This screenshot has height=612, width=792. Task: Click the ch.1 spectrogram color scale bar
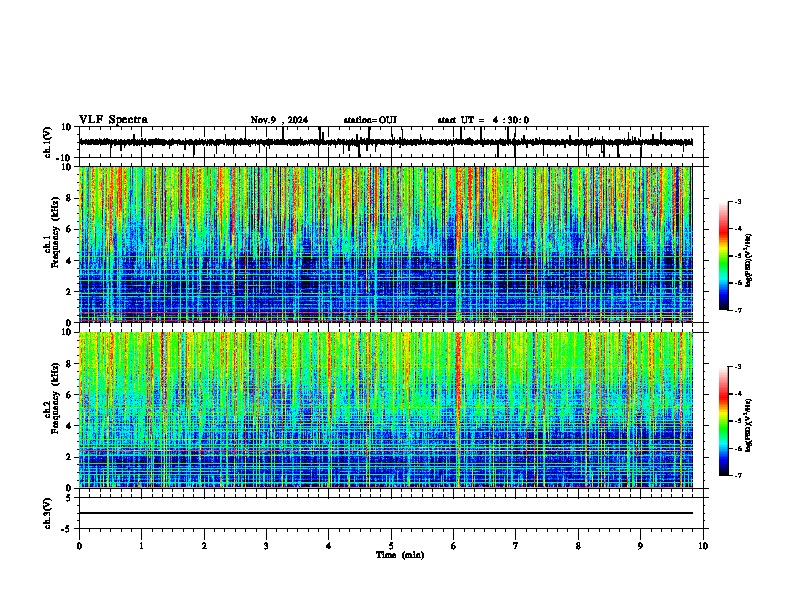(724, 256)
